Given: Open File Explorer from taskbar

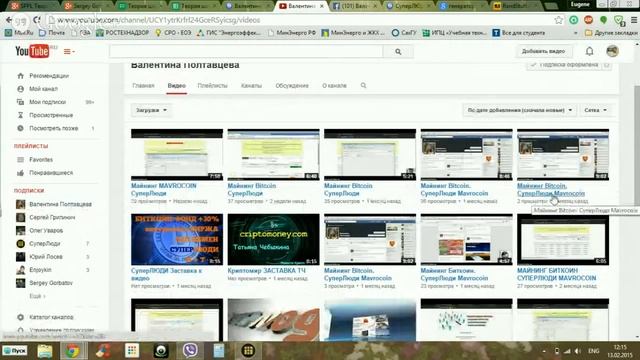Looking at the screenshot, I should [45, 351].
